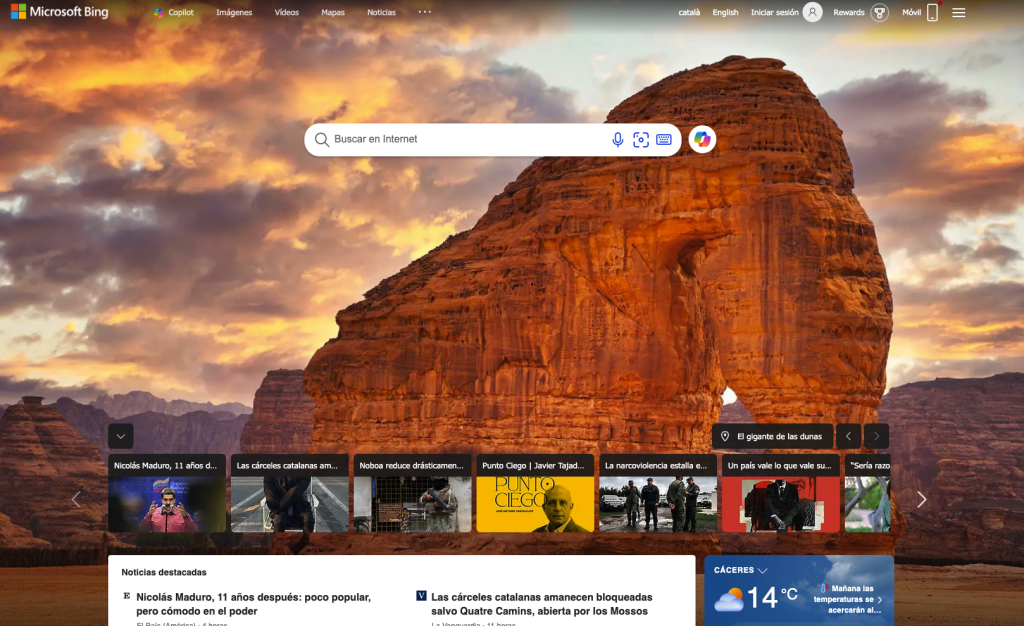
Task: Go to the Mapas section
Action: [333, 13]
